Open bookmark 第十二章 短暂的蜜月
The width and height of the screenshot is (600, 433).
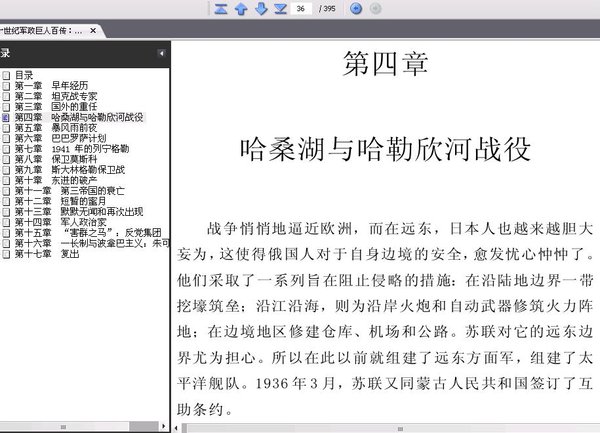pos(60,201)
